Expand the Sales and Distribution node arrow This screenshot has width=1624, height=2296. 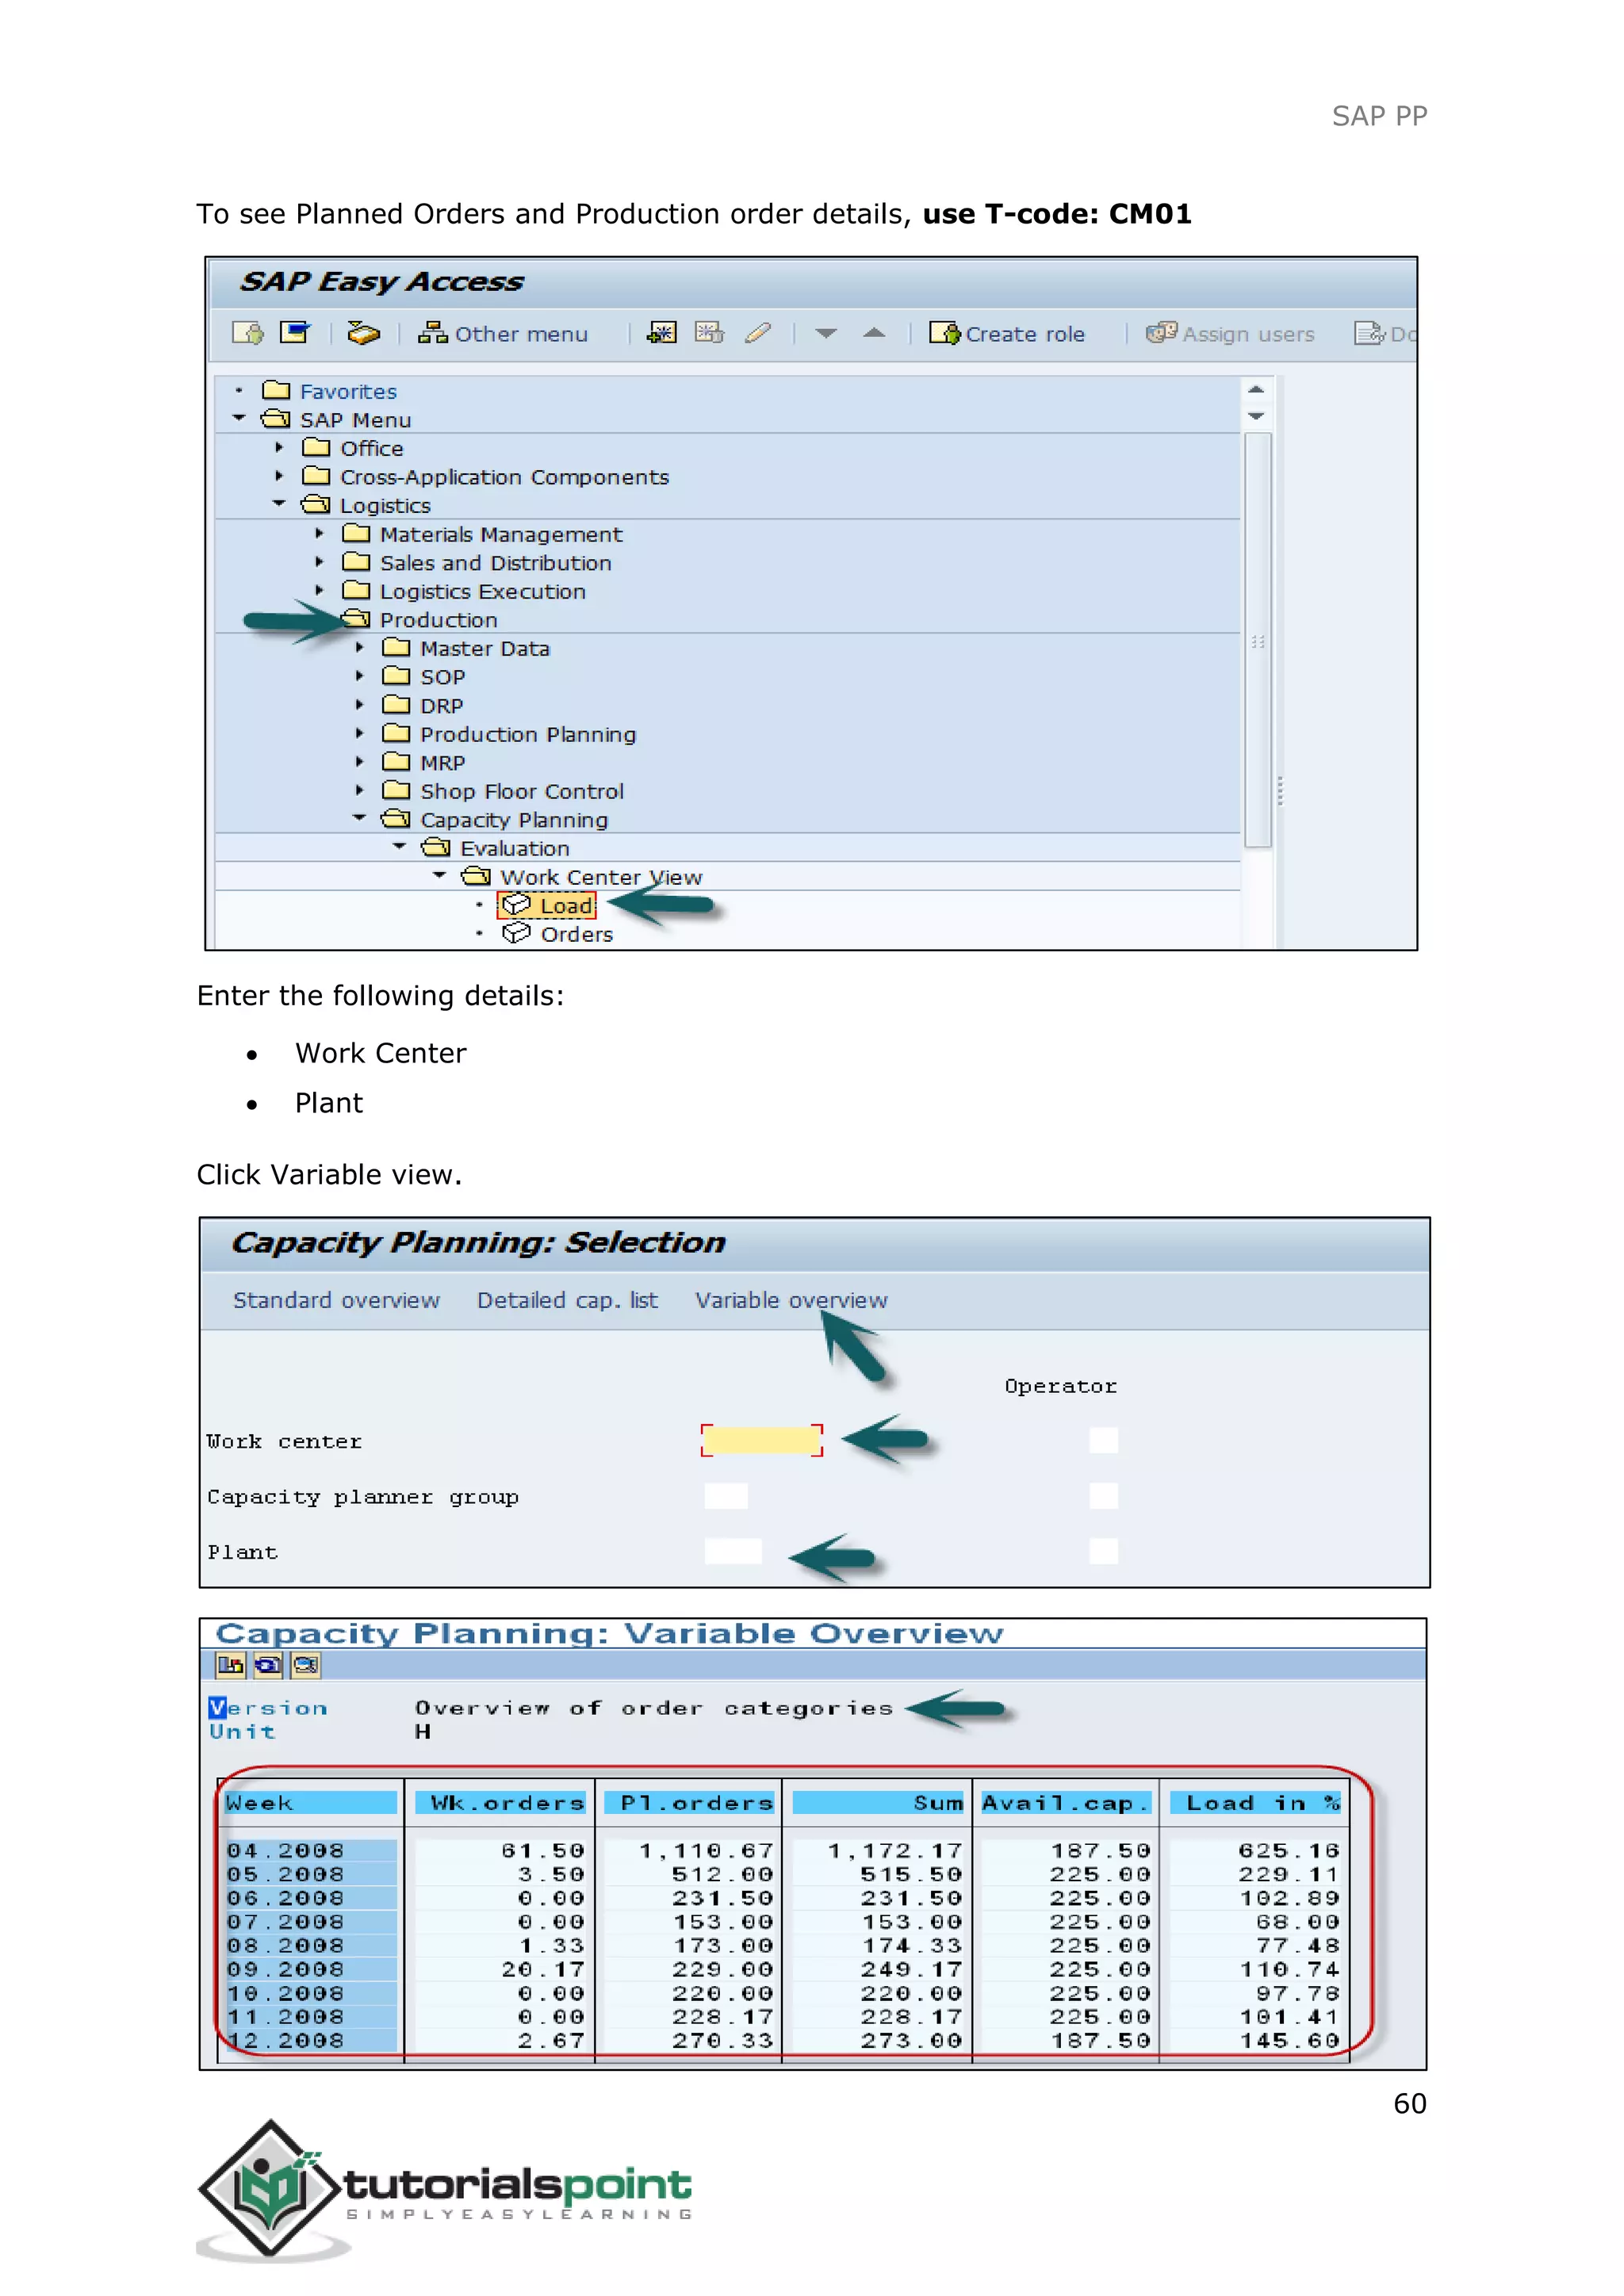(319, 562)
